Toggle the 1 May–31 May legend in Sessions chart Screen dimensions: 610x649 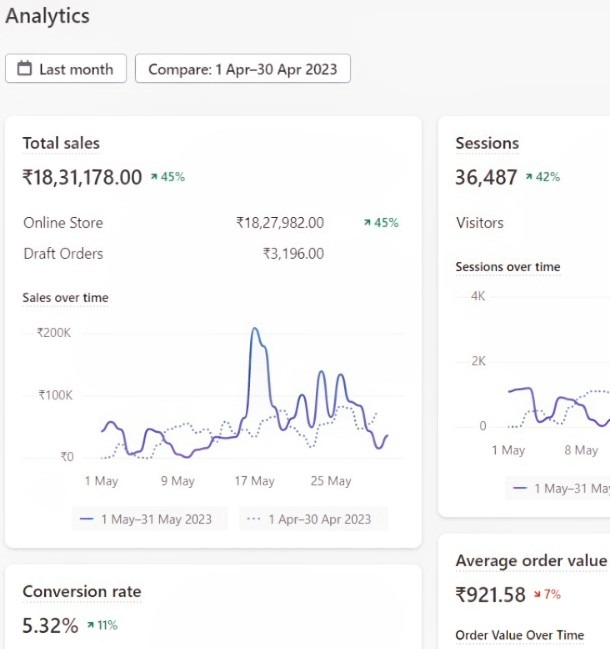click(560, 488)
